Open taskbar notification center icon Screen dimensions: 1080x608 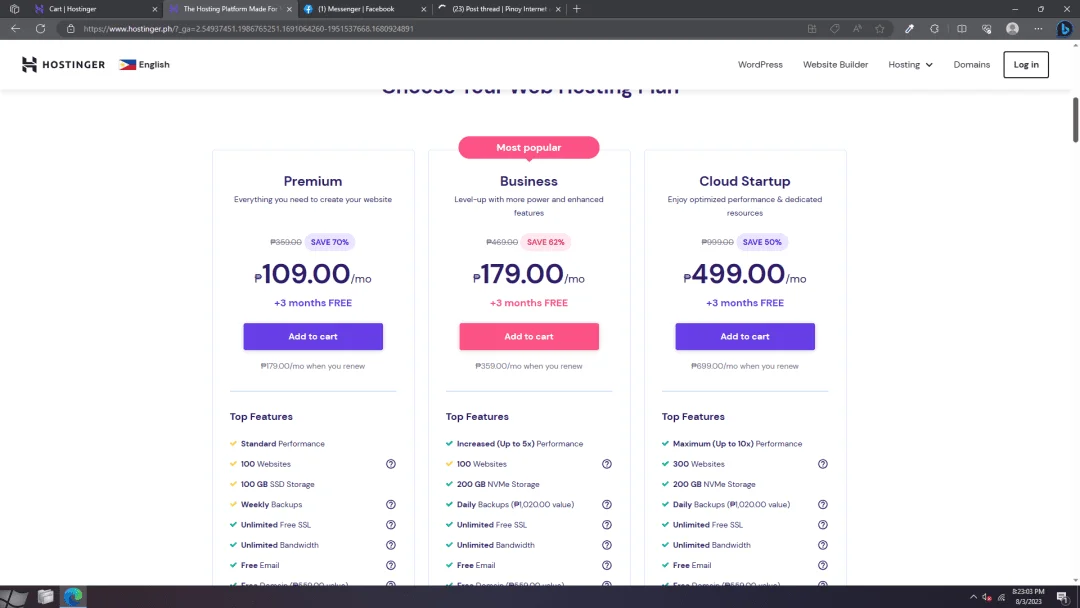(x=1062, y=597)
